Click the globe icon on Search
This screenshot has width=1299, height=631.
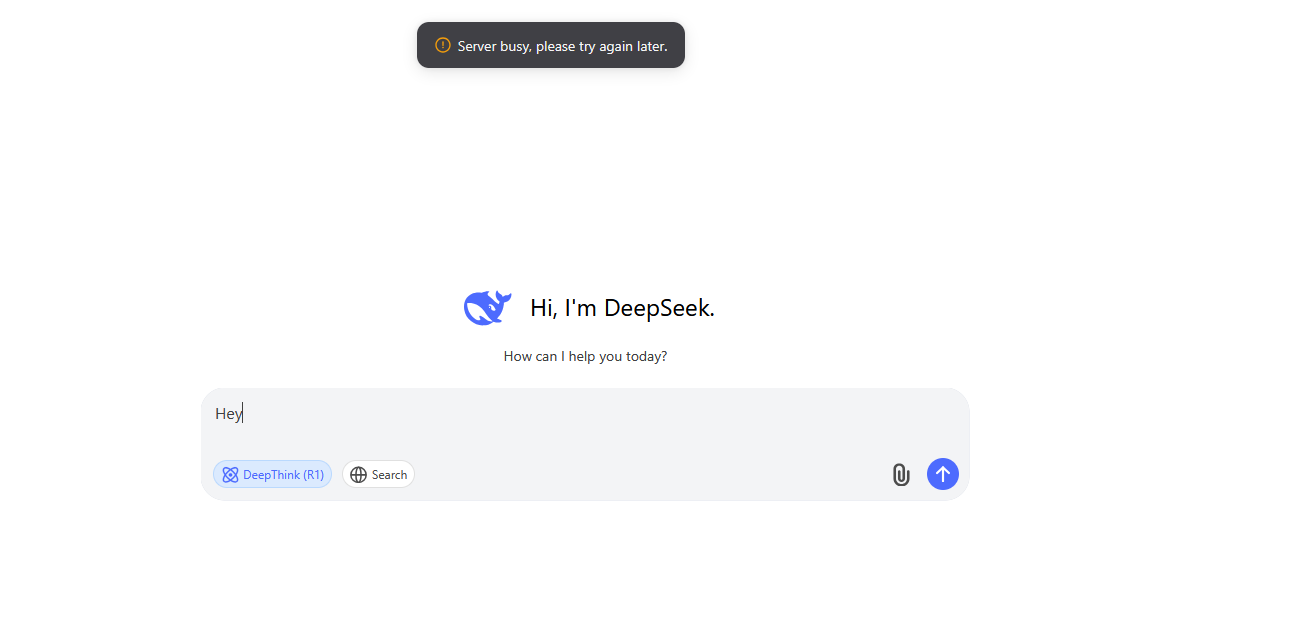click(358, 475)
